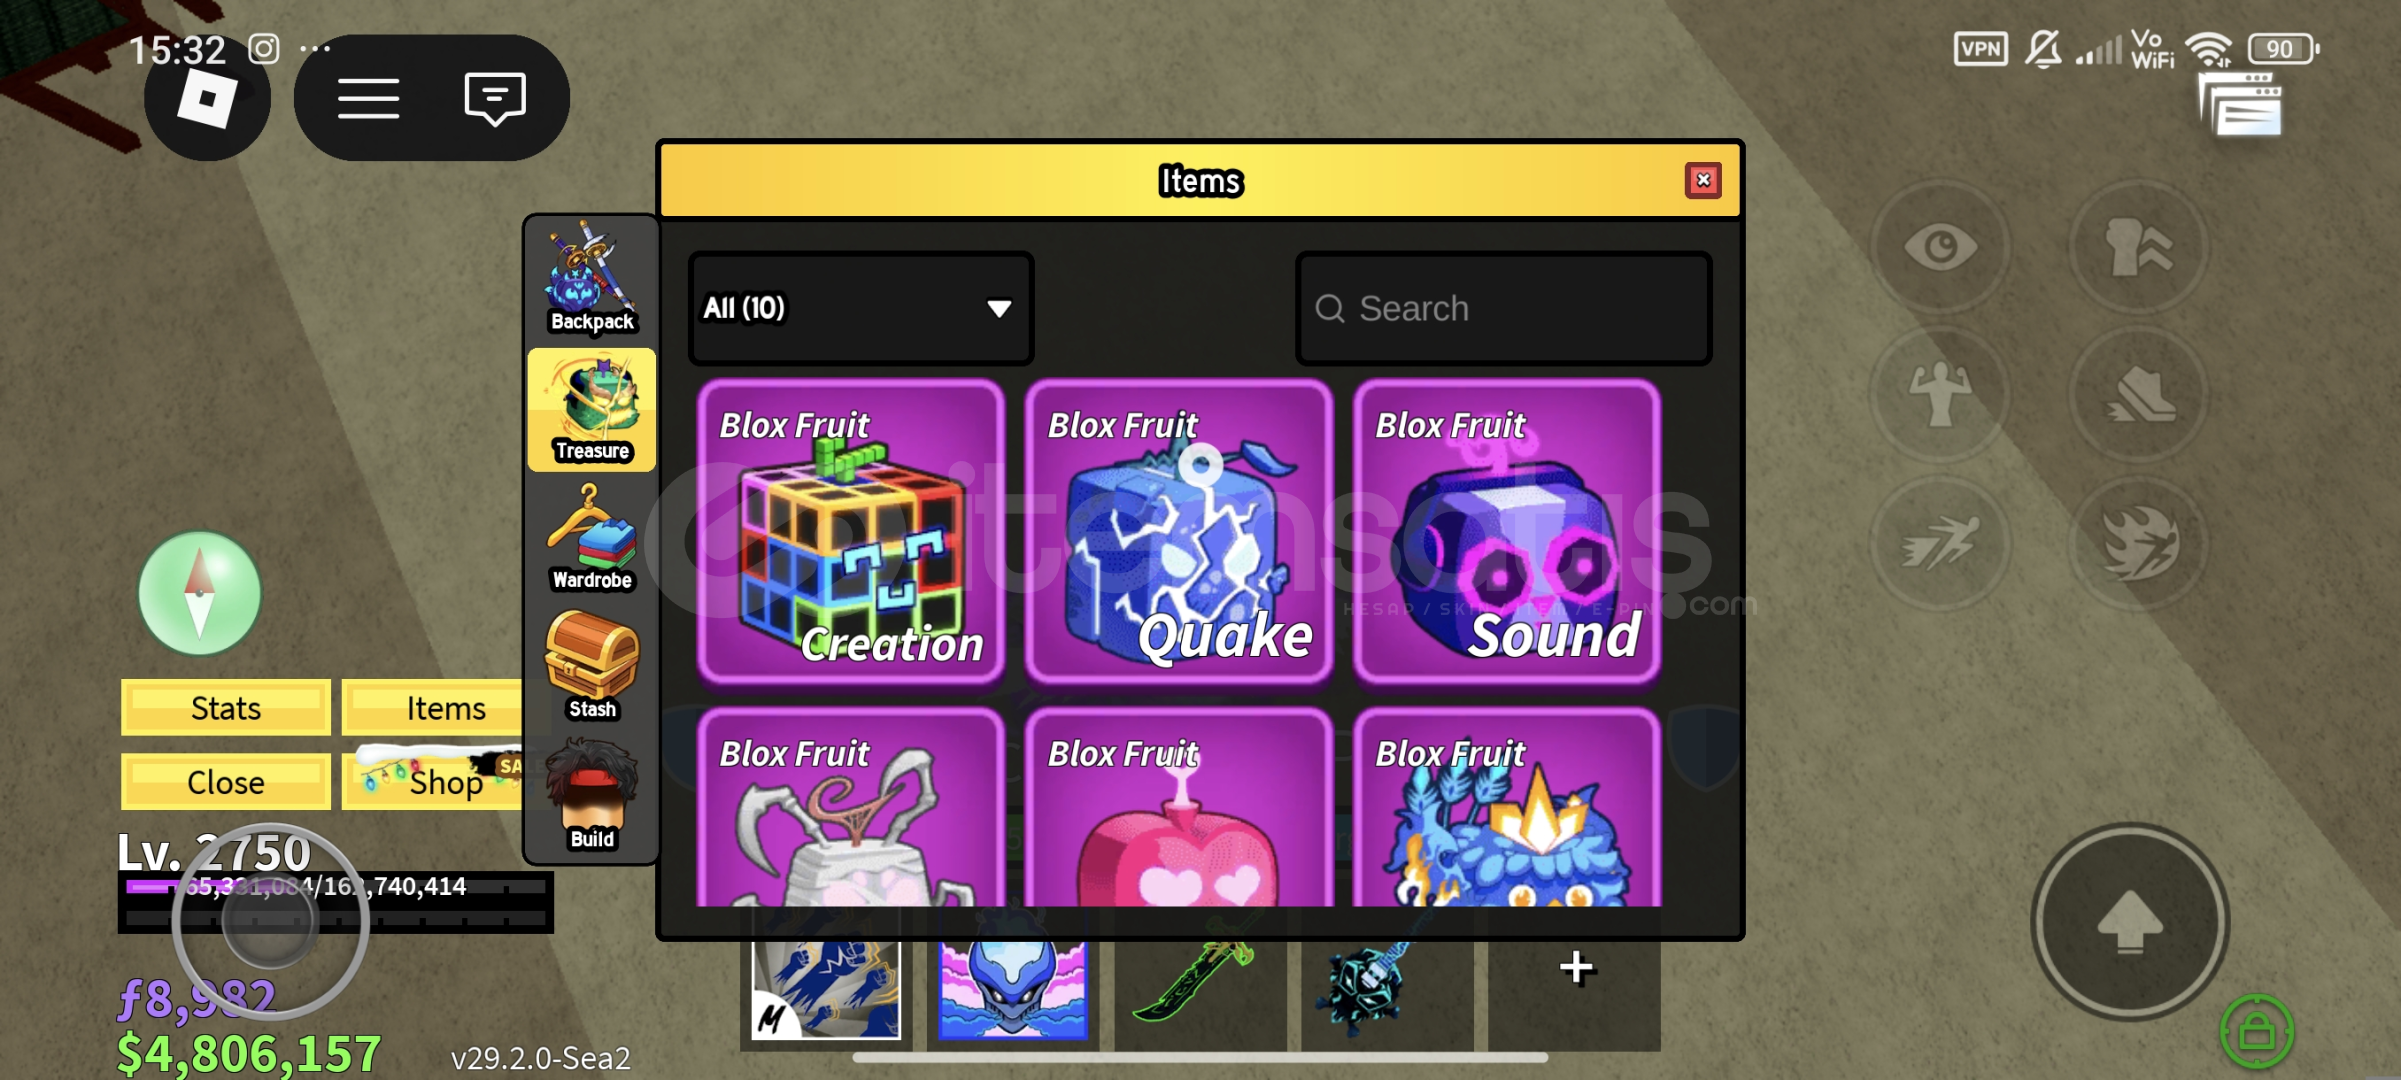2401x1080 pixels.
Task: Toggle the green shift lock icon
Action: tap(2256, 1031)
